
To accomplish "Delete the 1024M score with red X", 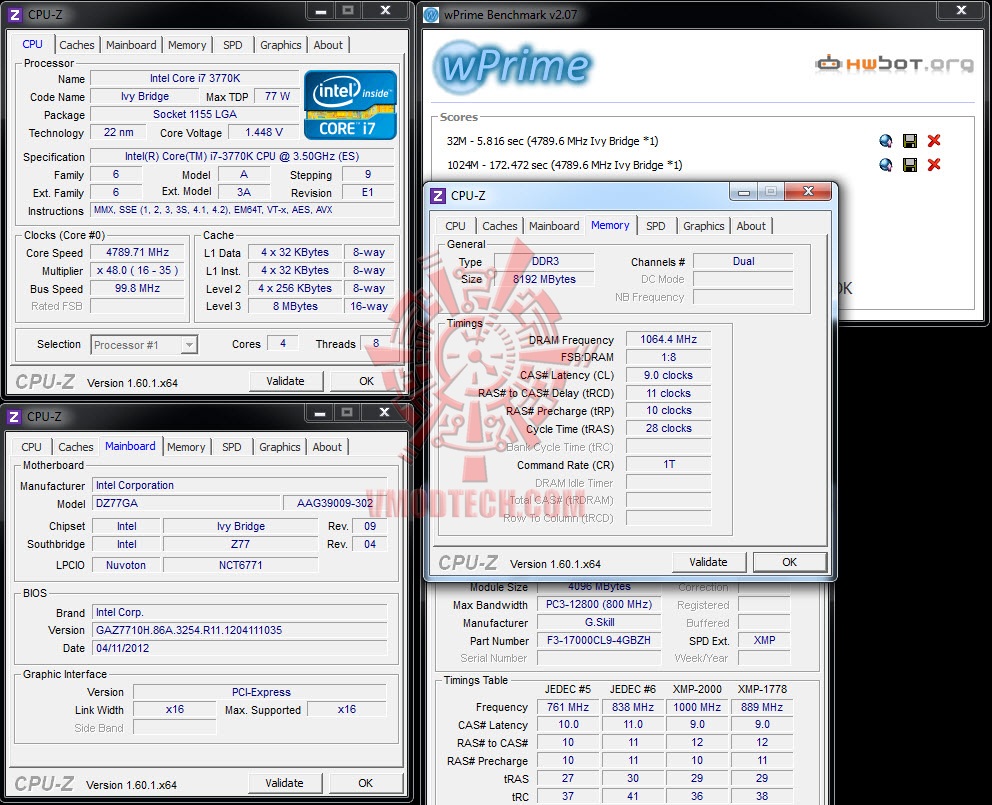I will [934, 165].
